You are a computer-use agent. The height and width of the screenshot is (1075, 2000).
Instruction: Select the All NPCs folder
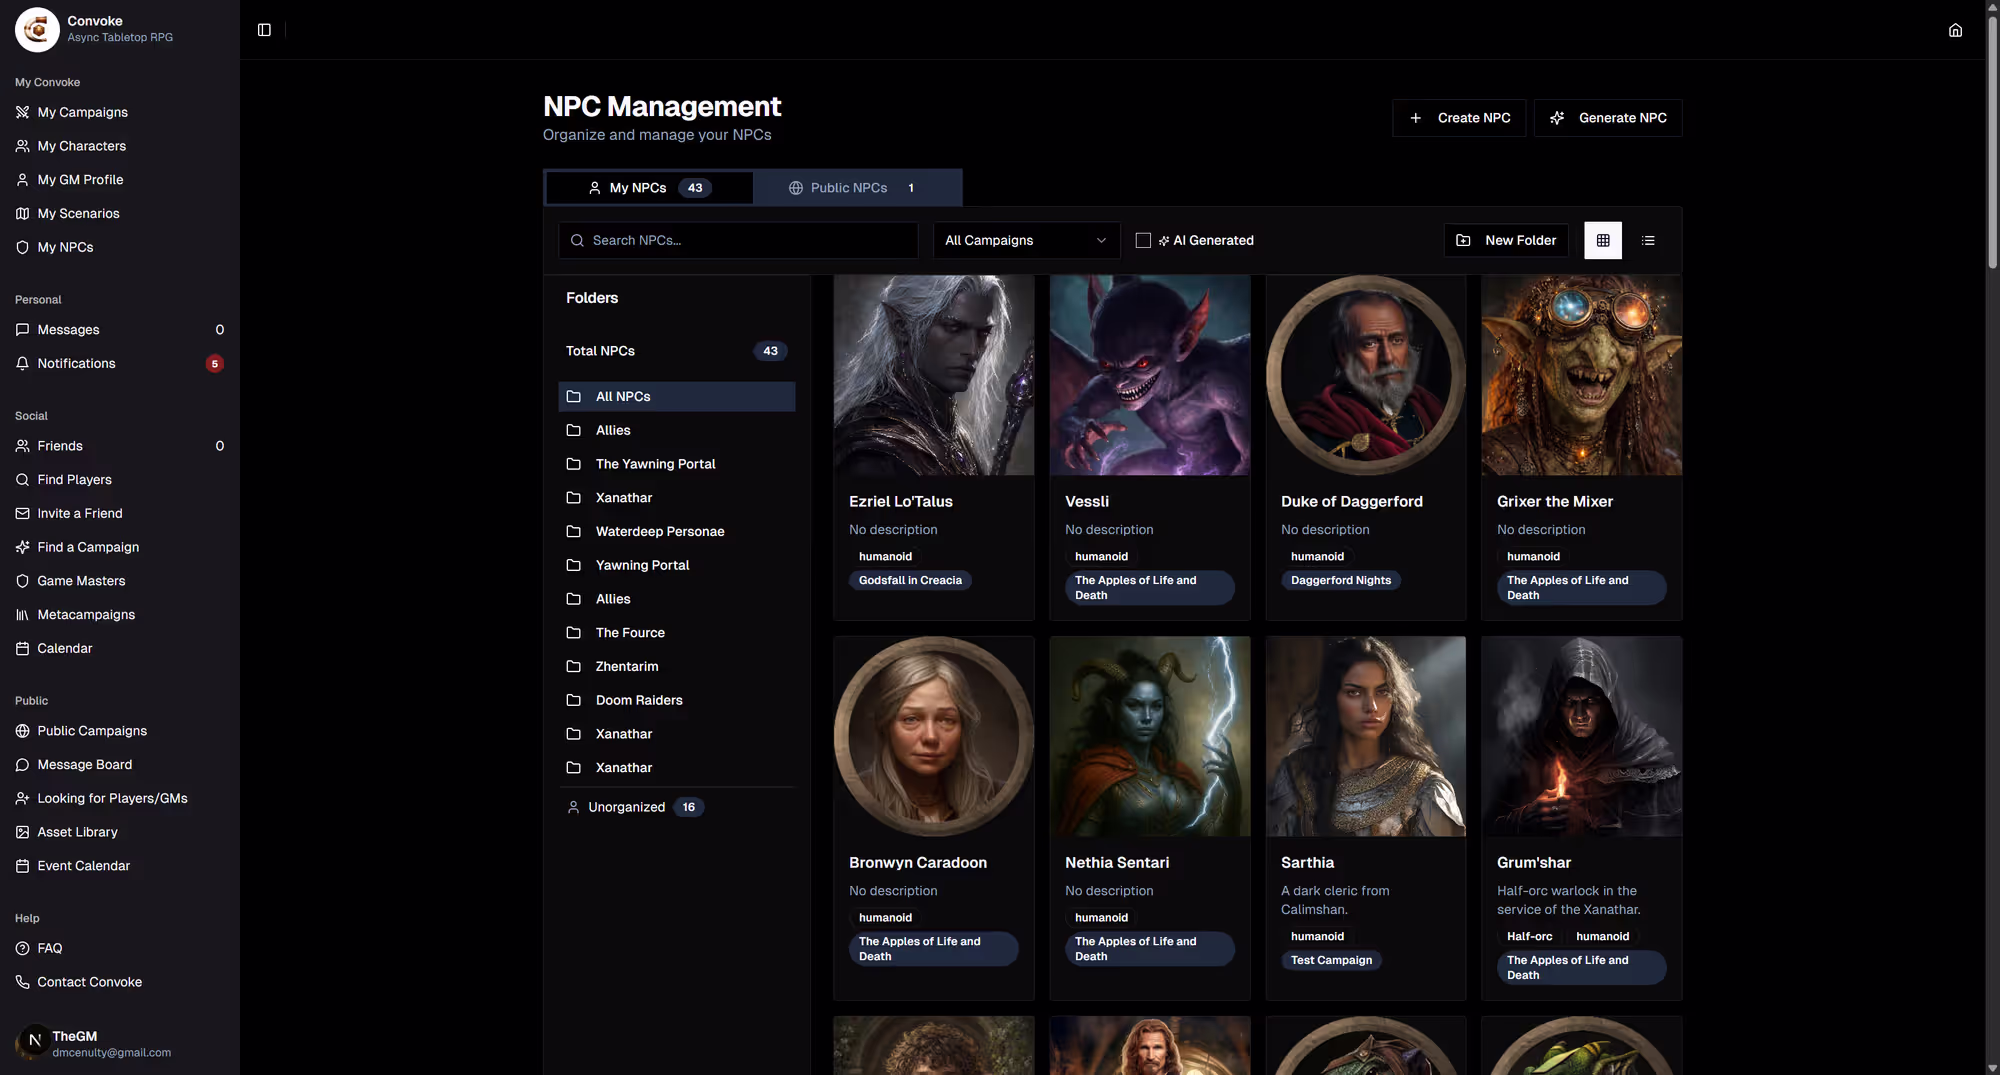[x=677, y=397]
